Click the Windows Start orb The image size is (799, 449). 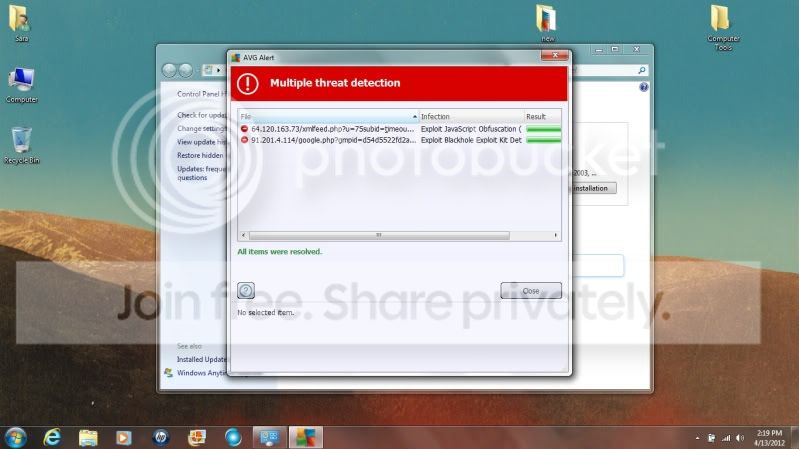click(x=16, y=437)
